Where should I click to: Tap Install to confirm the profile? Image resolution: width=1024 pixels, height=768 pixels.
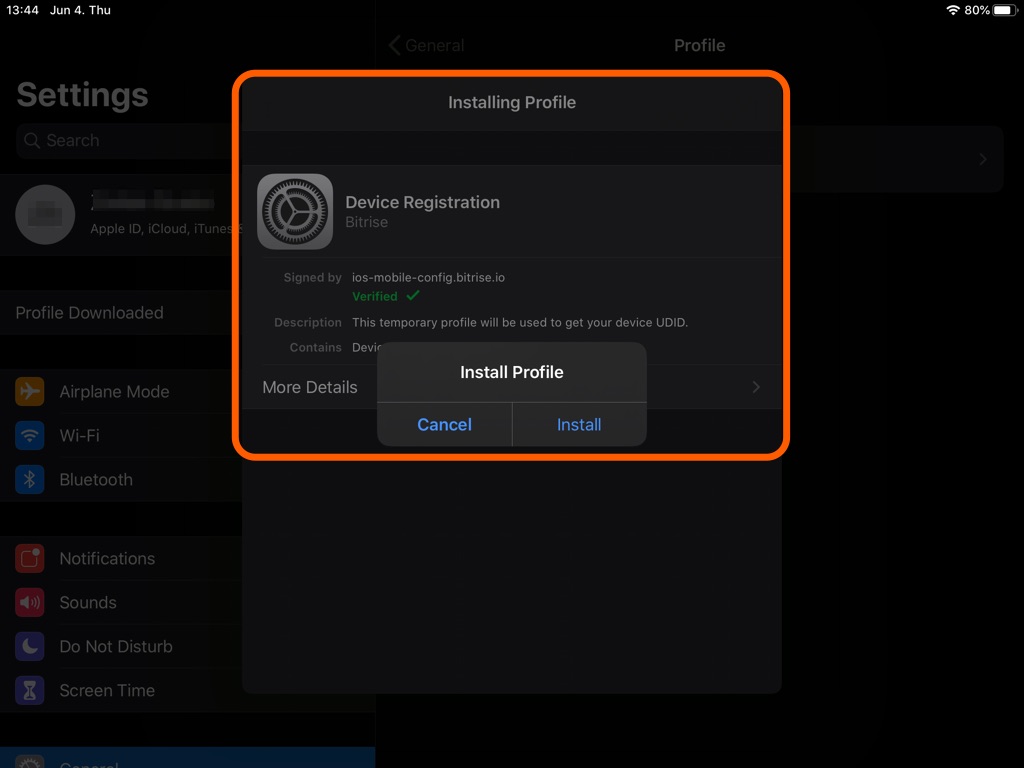pos(579,424)
